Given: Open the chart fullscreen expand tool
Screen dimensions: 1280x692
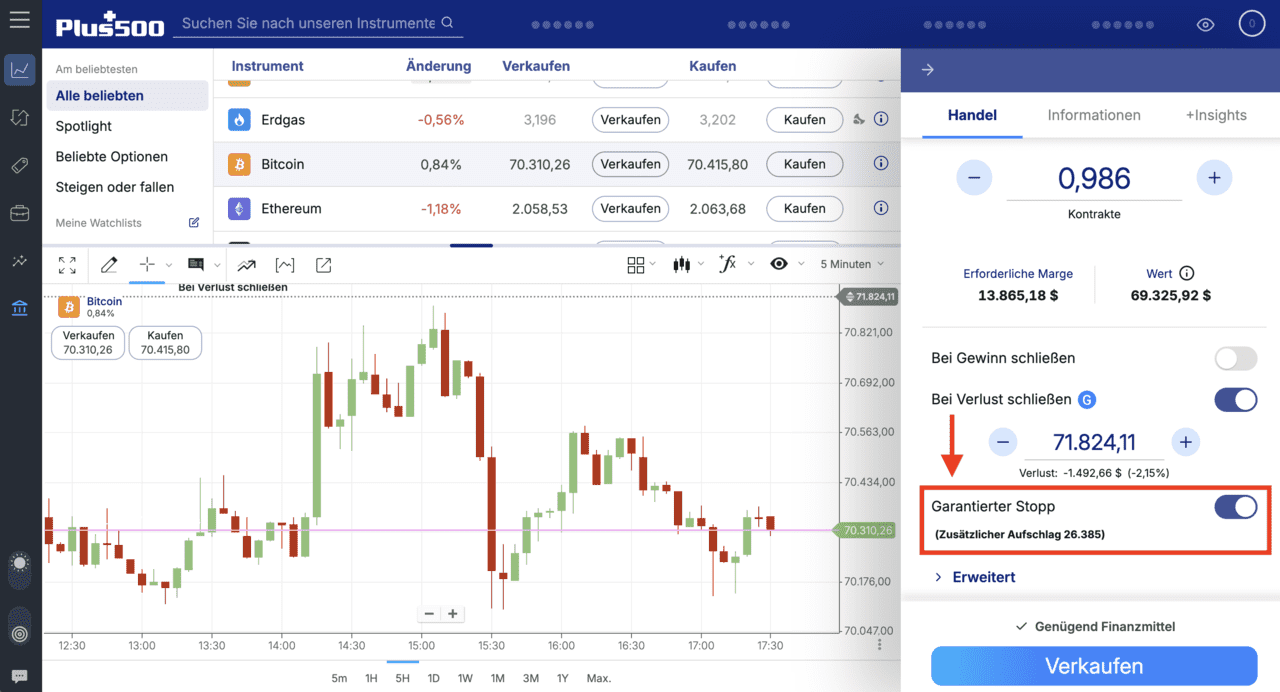Looking at the screenshot, I should 67,264.
